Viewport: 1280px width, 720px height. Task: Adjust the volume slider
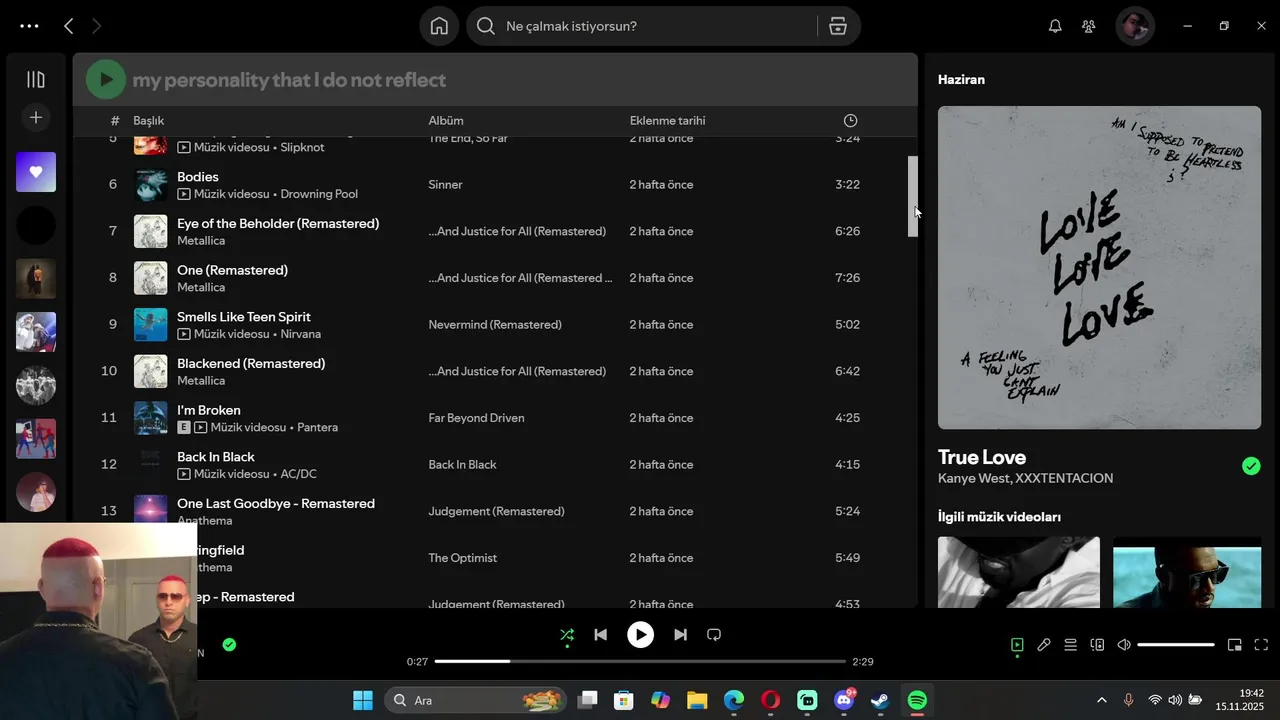click(1176, 645)
